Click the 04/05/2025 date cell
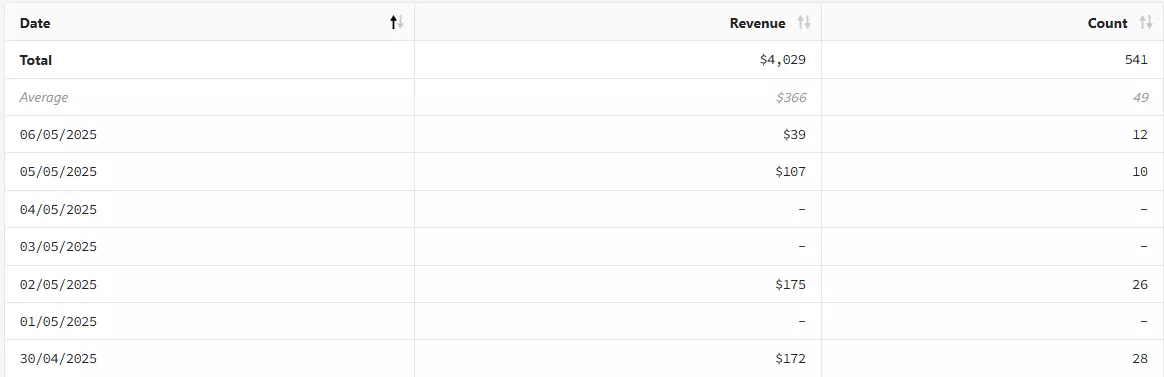The height and width of the screenshot is (377, 1164). click(58, 210)
